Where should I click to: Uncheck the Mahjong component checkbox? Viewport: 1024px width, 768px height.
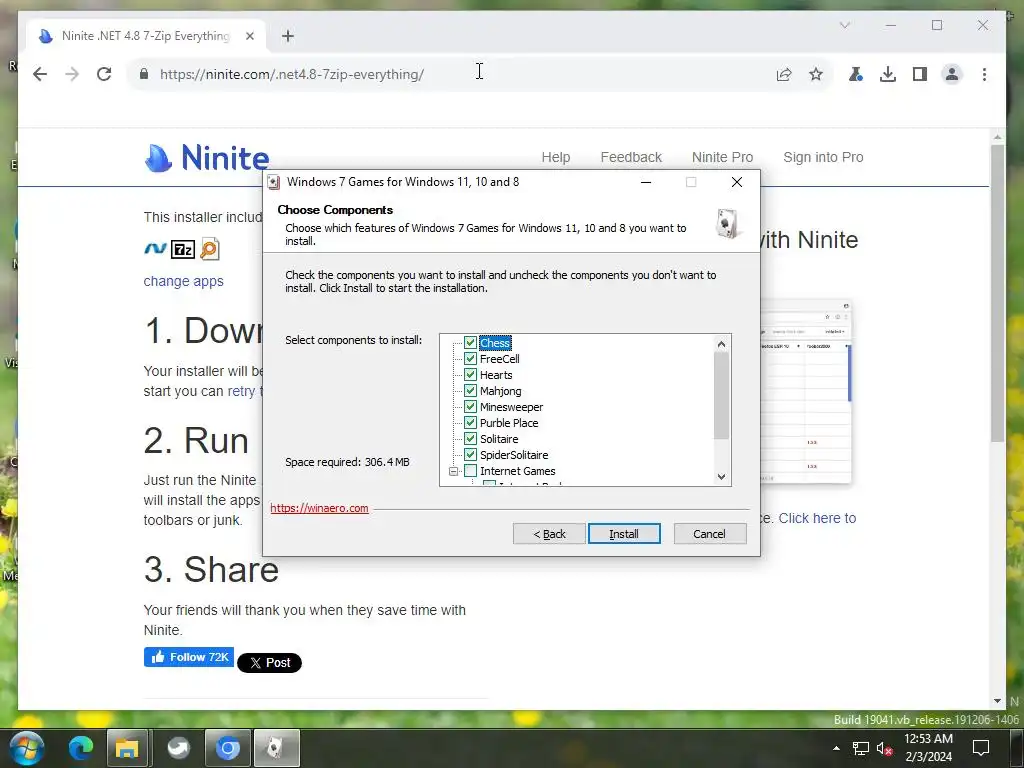(x=470, y=391)
